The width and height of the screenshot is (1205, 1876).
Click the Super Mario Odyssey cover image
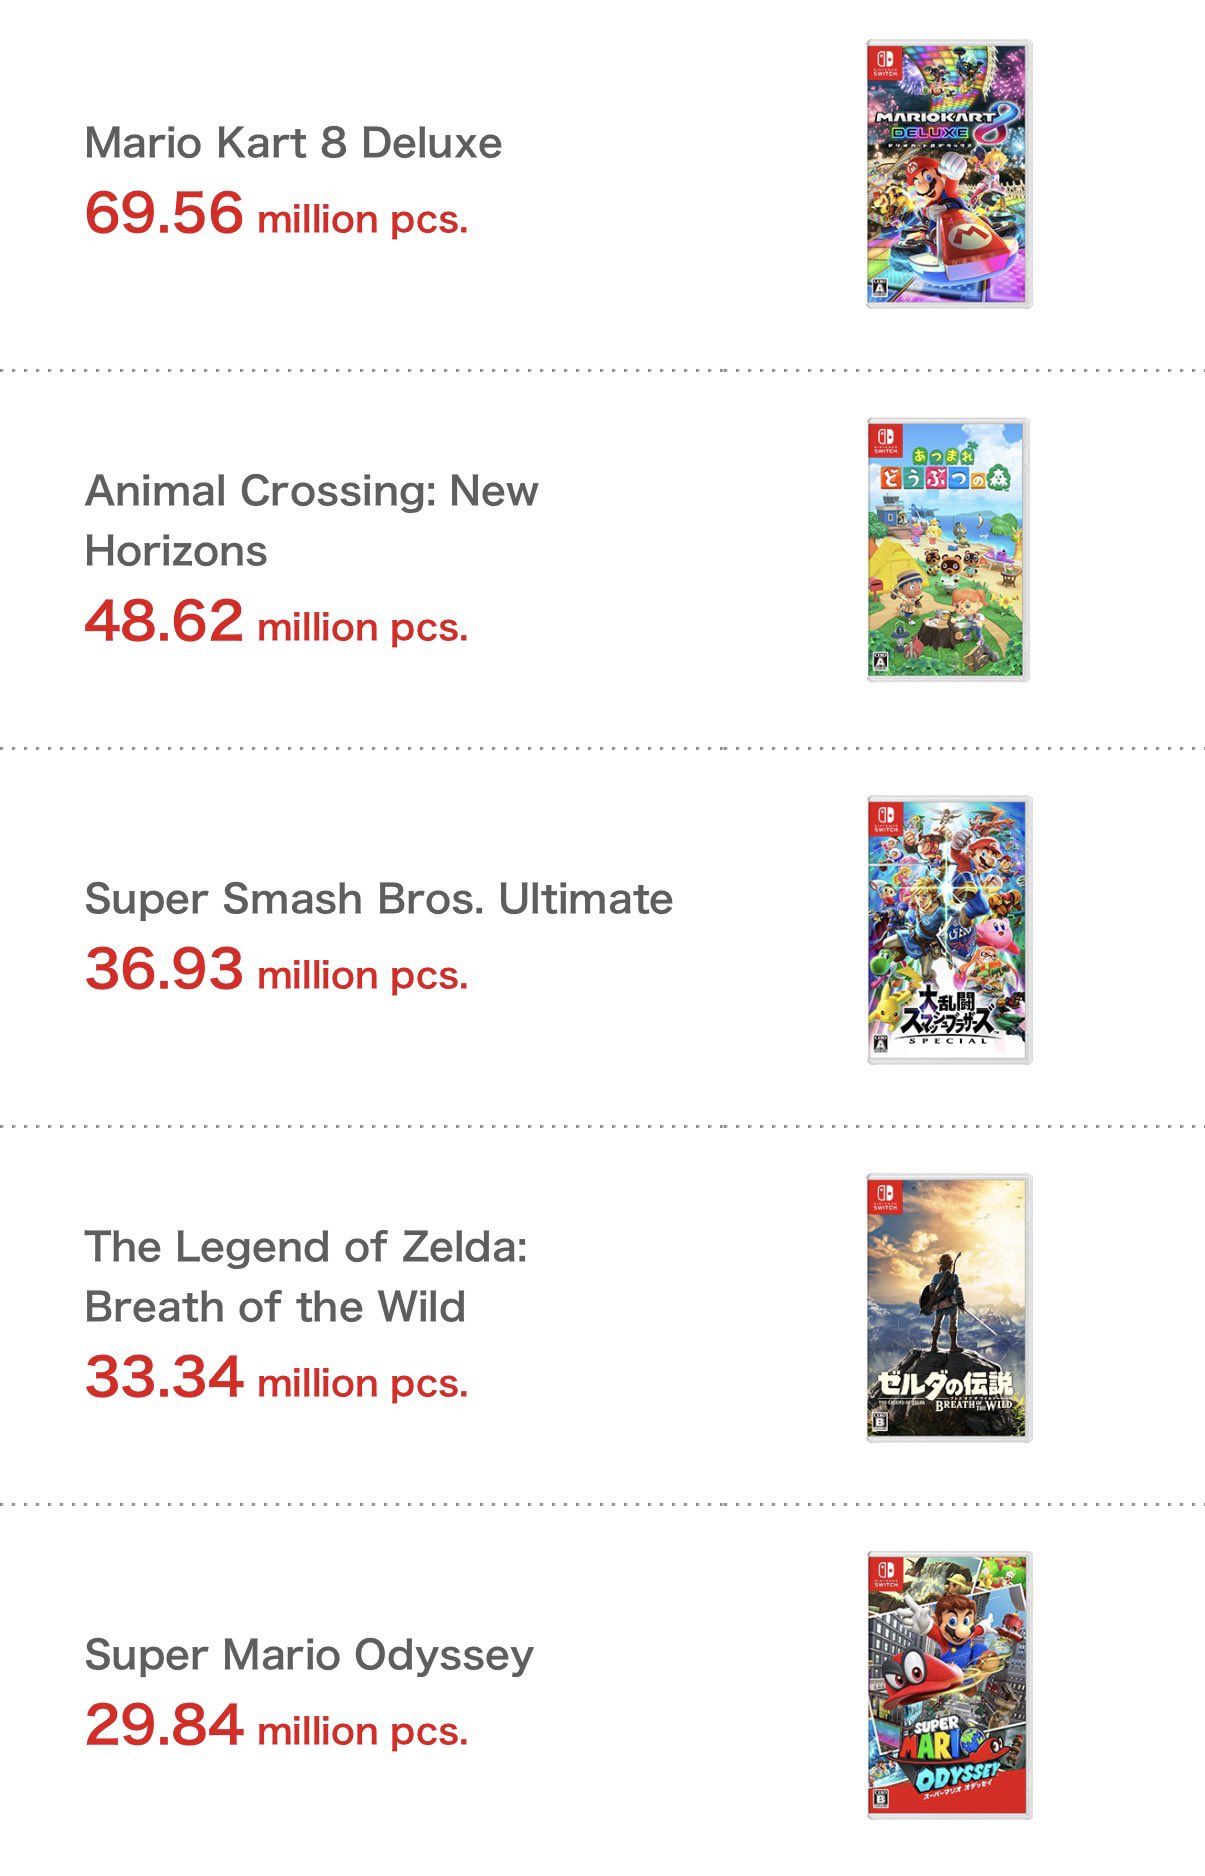pyautogui.click(x=948, y=1685)
